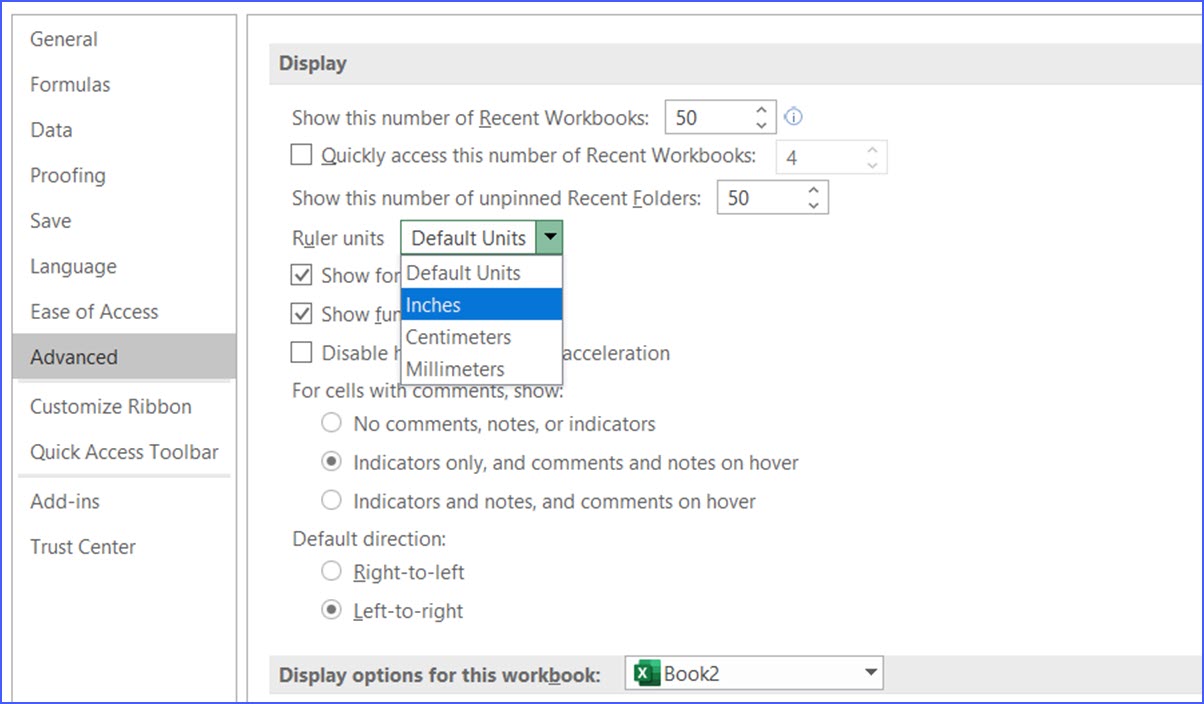Enable quick access to Recent Workbooks
The image size is (1204, 704).
(301, 155)
